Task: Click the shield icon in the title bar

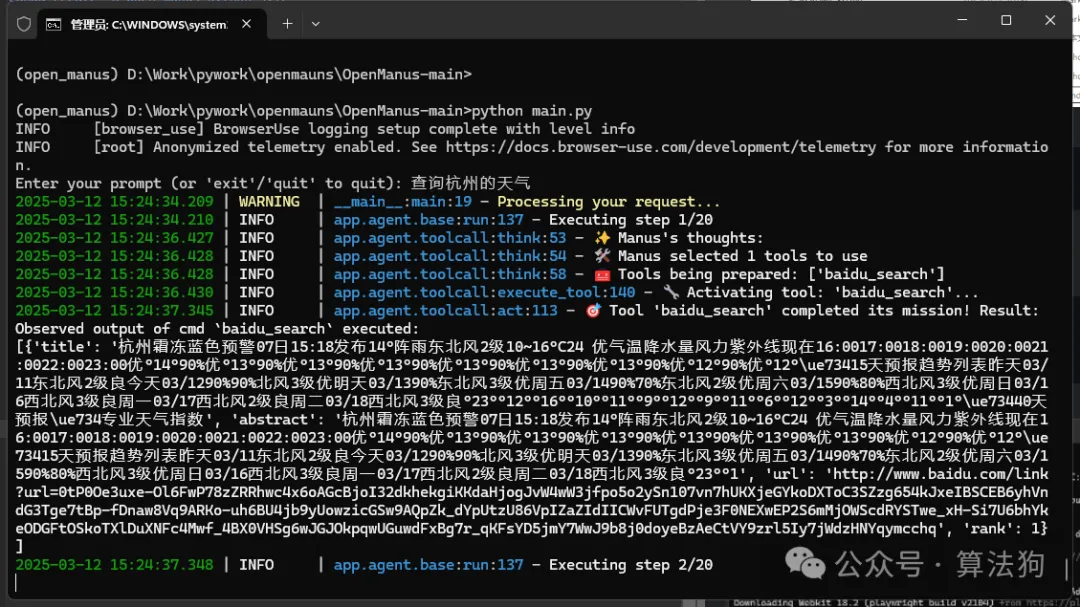Action: tap(24, 24)
